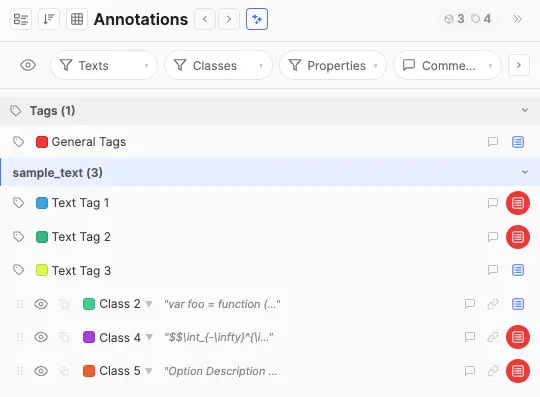Image resolution: width=540 pixels, height=397 pixels.
Task: Switch to the list layout view icon
Action: 21,19
